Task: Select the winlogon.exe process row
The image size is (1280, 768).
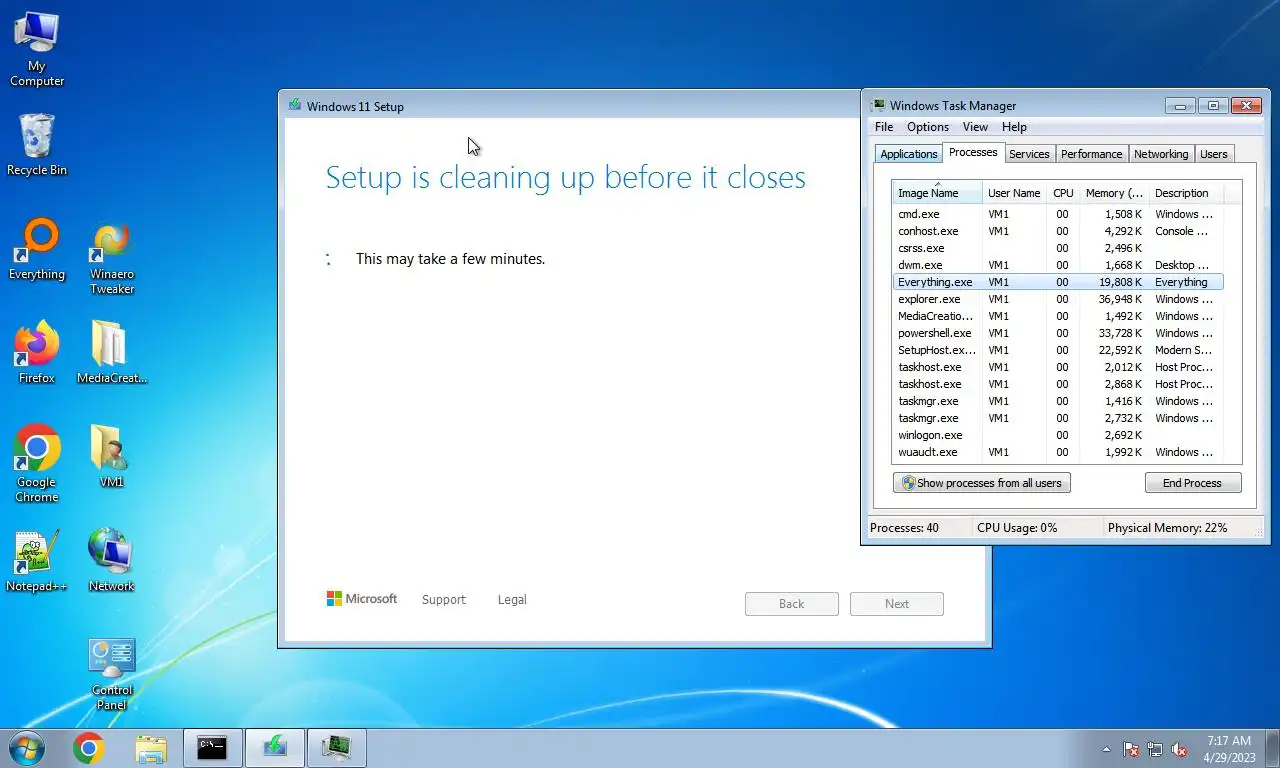Action: pos(1058,435)
